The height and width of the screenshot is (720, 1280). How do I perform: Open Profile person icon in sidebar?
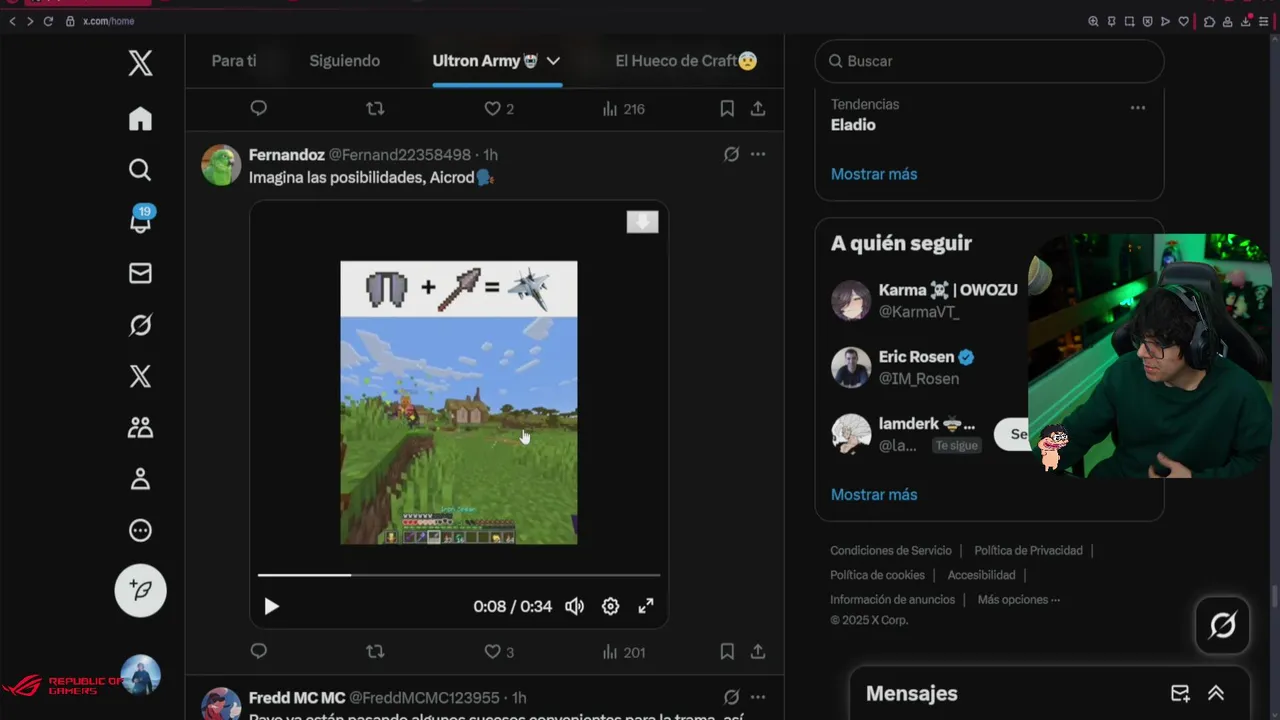tap(140, 479)
